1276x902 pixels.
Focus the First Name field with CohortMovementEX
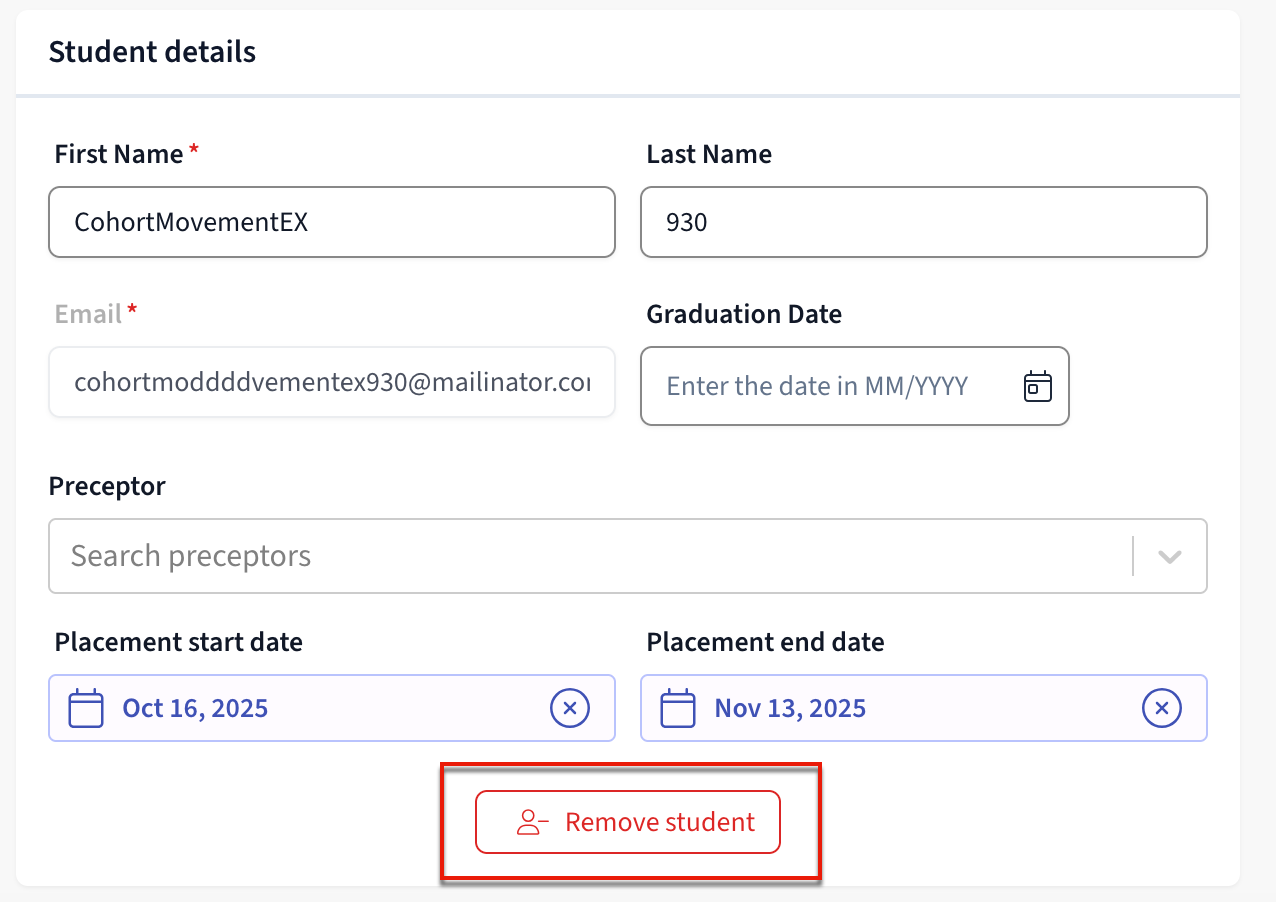pyautogui.click(x=331, y=222)
